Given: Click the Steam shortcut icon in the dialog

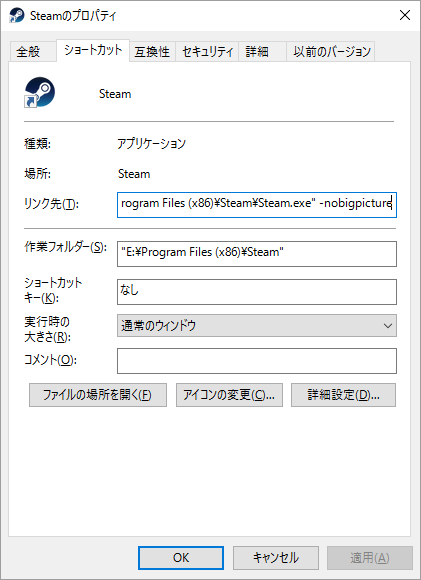Looking at the screenshot, I should 40,92.
